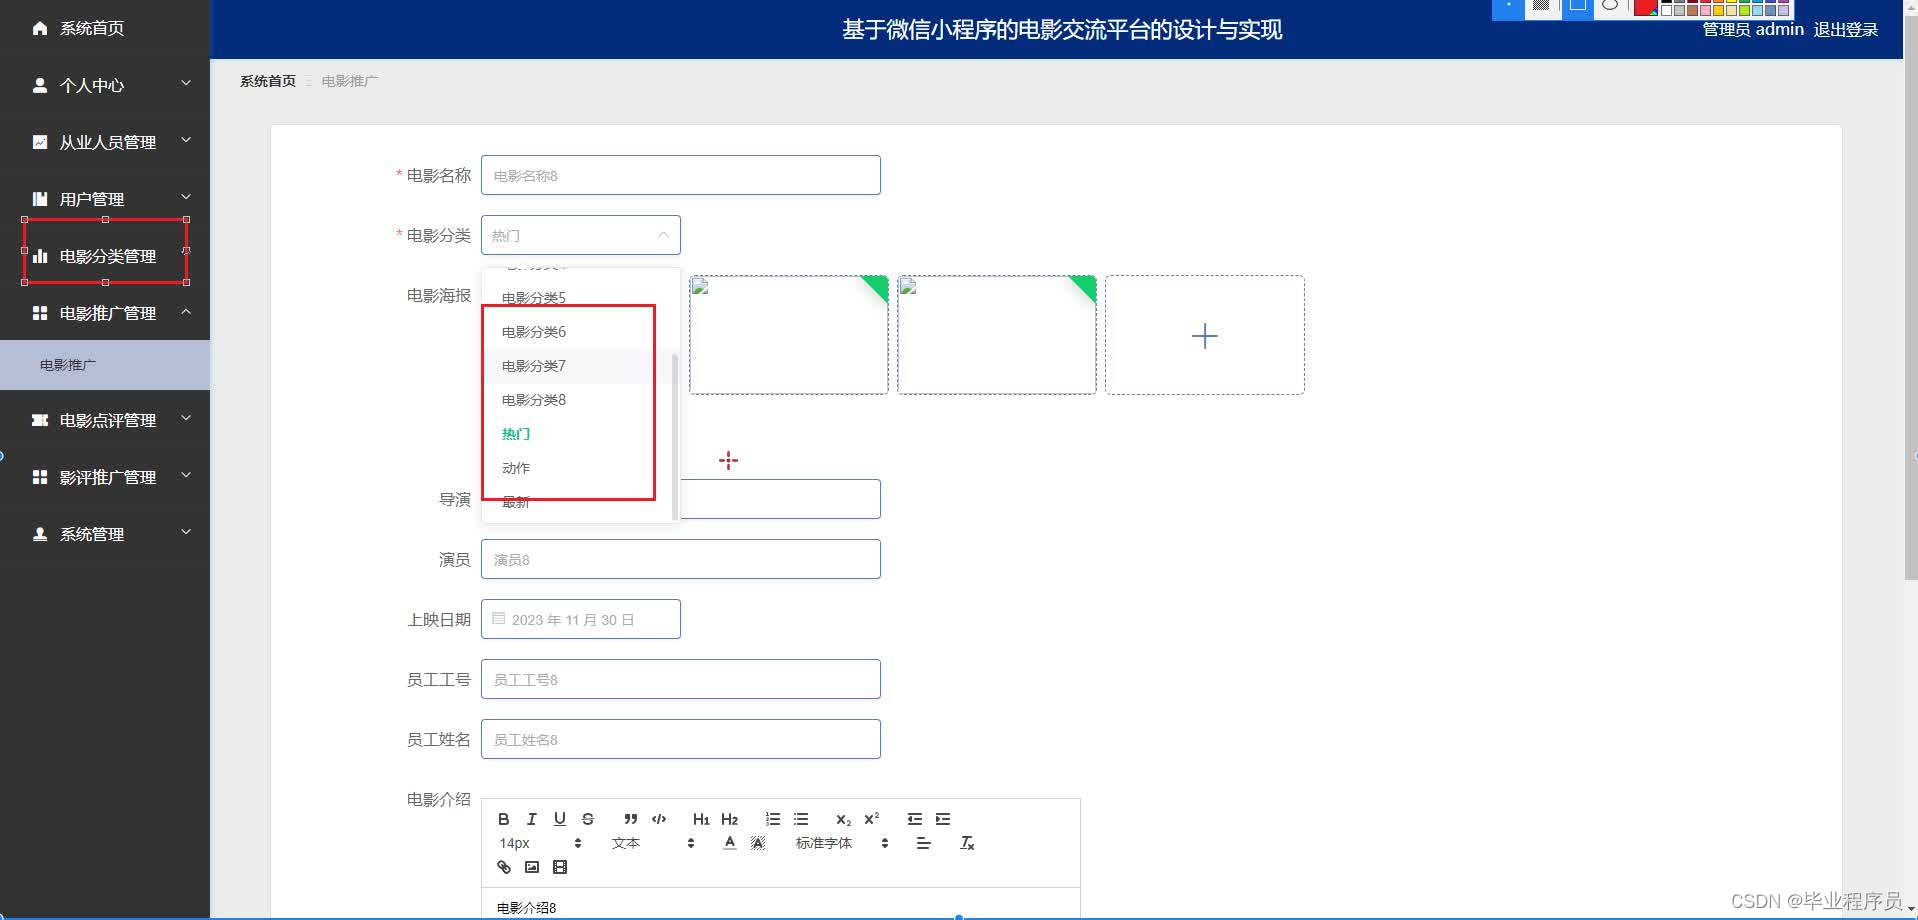
Task: Select the ellipse tool in annotation palette
Action: (x=1609, y=6)
